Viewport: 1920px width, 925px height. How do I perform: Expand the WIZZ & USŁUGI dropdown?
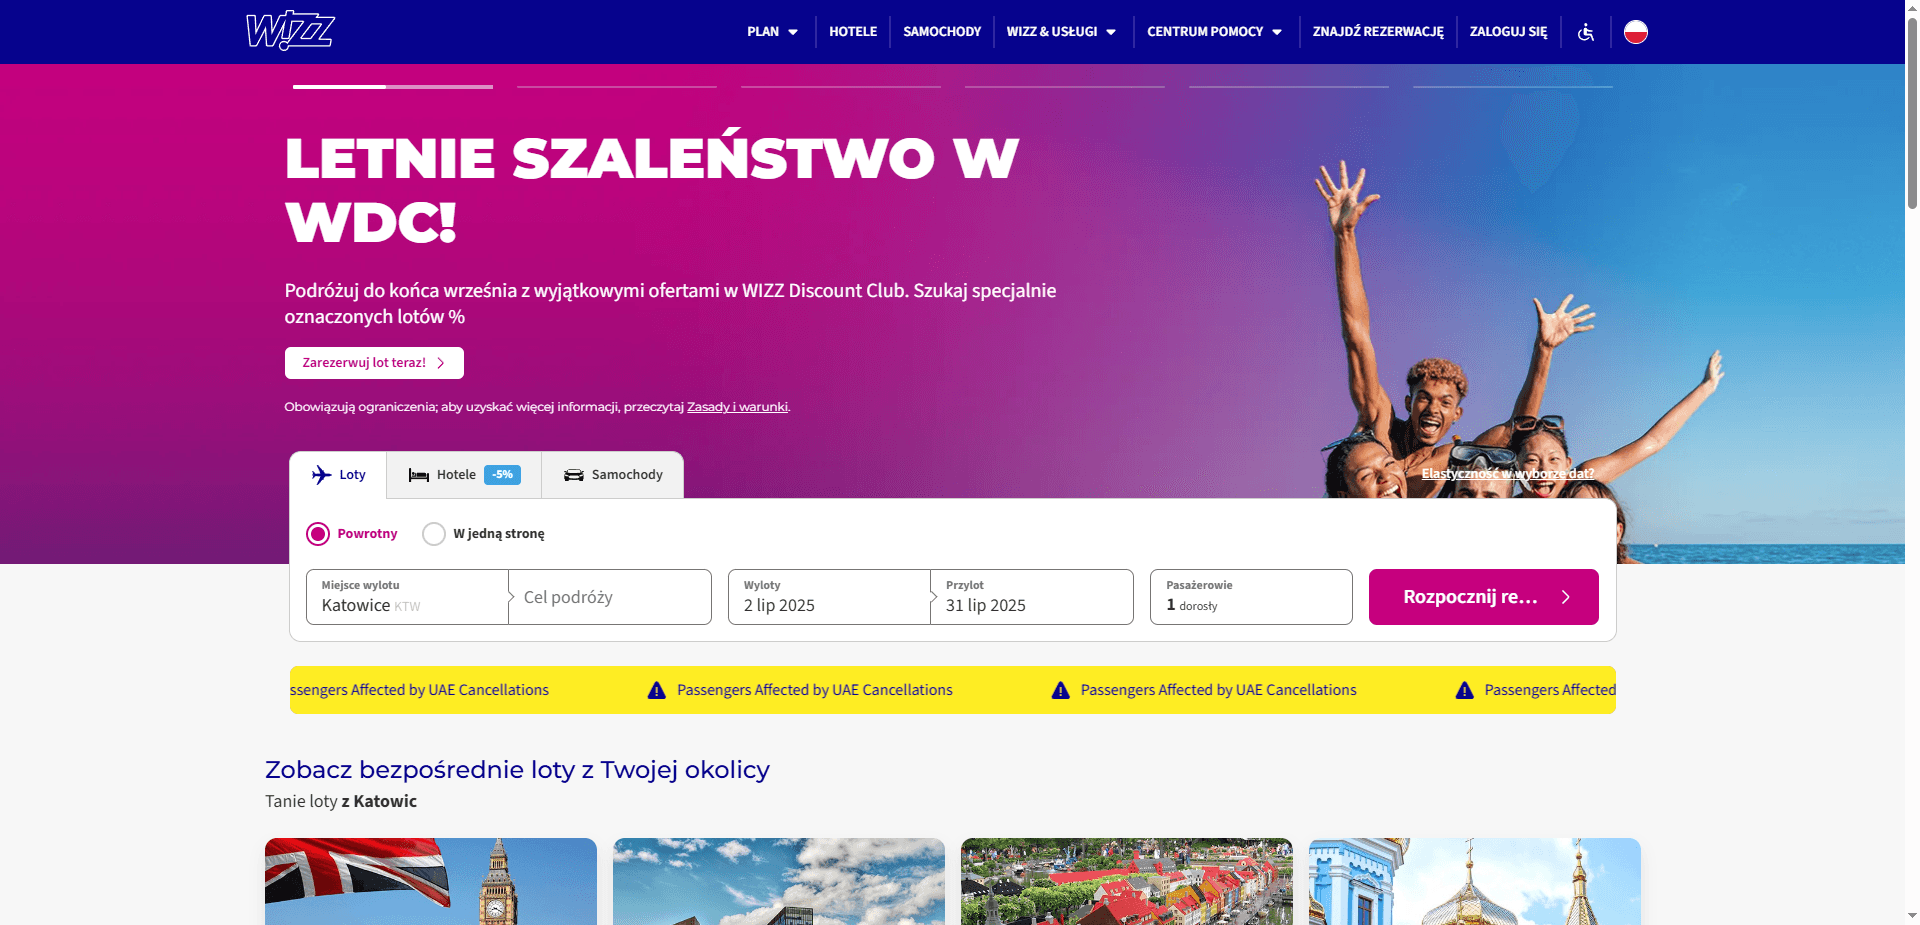click(1061, 32)
